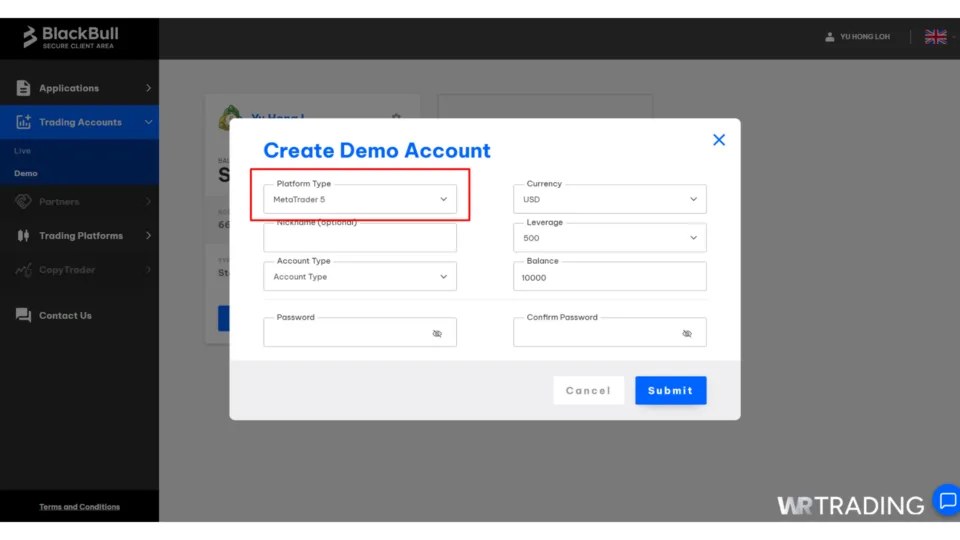The image size is (960, 540).
Task: Open the Platform Type dropdown
Action: pyautogui.click(x=360, y=199)
